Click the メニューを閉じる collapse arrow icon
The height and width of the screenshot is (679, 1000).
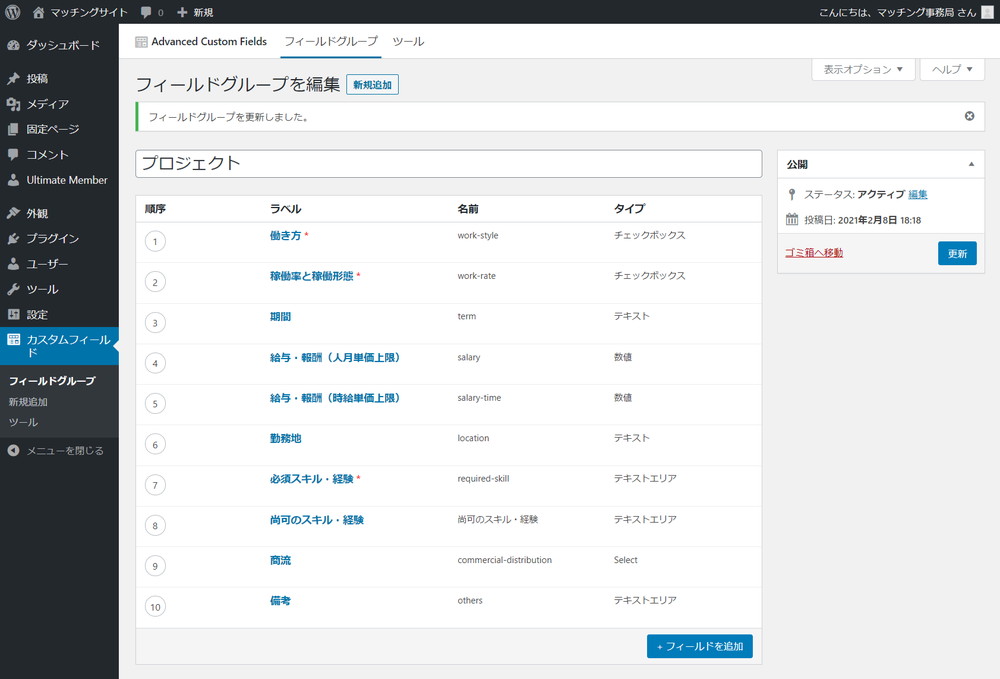click(x=13, y=451)
